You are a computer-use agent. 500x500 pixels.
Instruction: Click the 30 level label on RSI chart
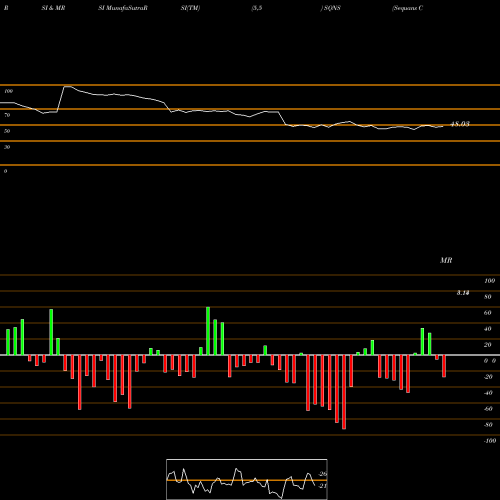pos(7,147)
